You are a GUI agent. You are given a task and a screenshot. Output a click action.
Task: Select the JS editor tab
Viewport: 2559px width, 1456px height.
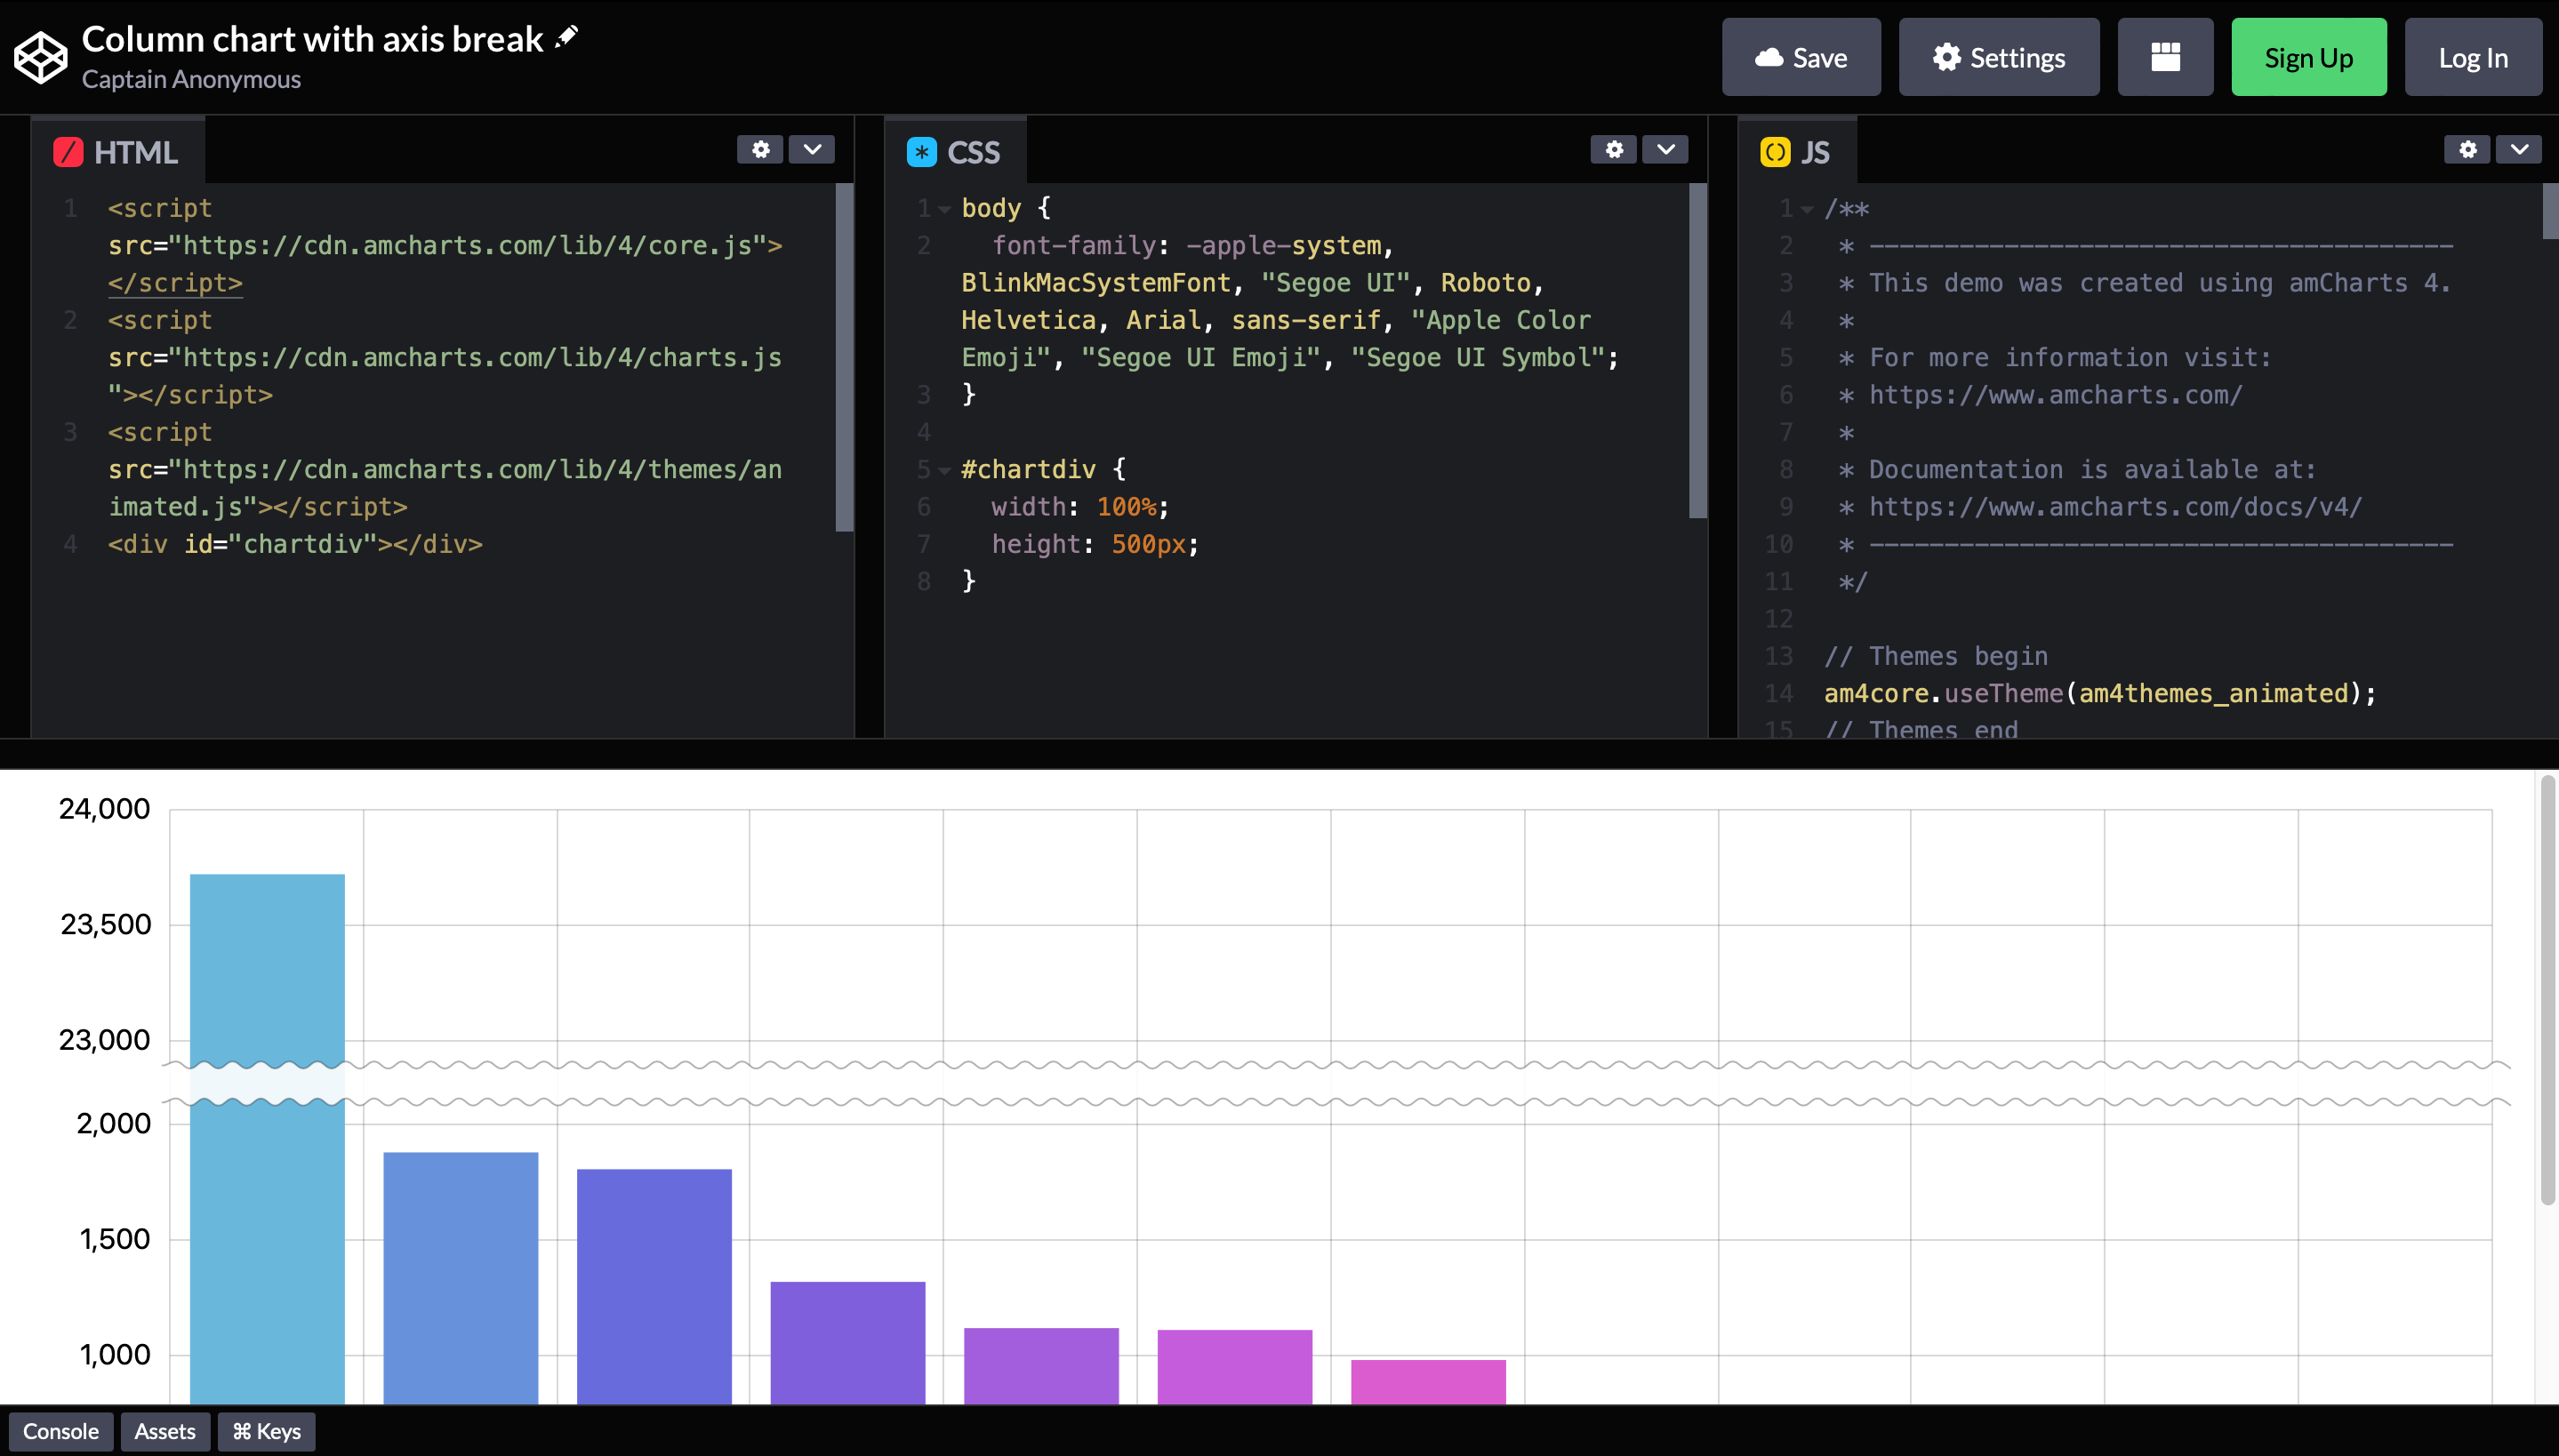[x=1797, y=151]
